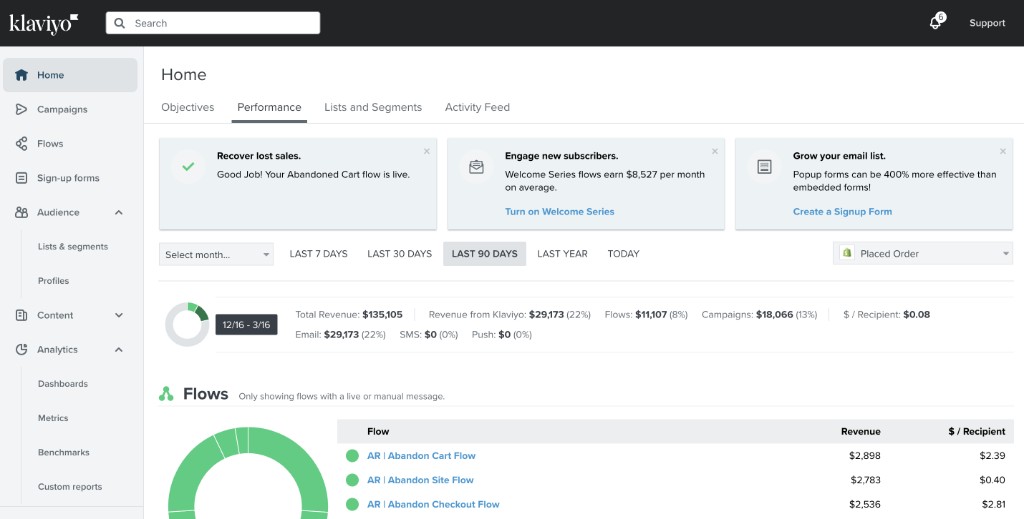This screenshot has width=1024, height=519.
Task: Click the Campaigns paper plane icon
Action: coord(22,109)
